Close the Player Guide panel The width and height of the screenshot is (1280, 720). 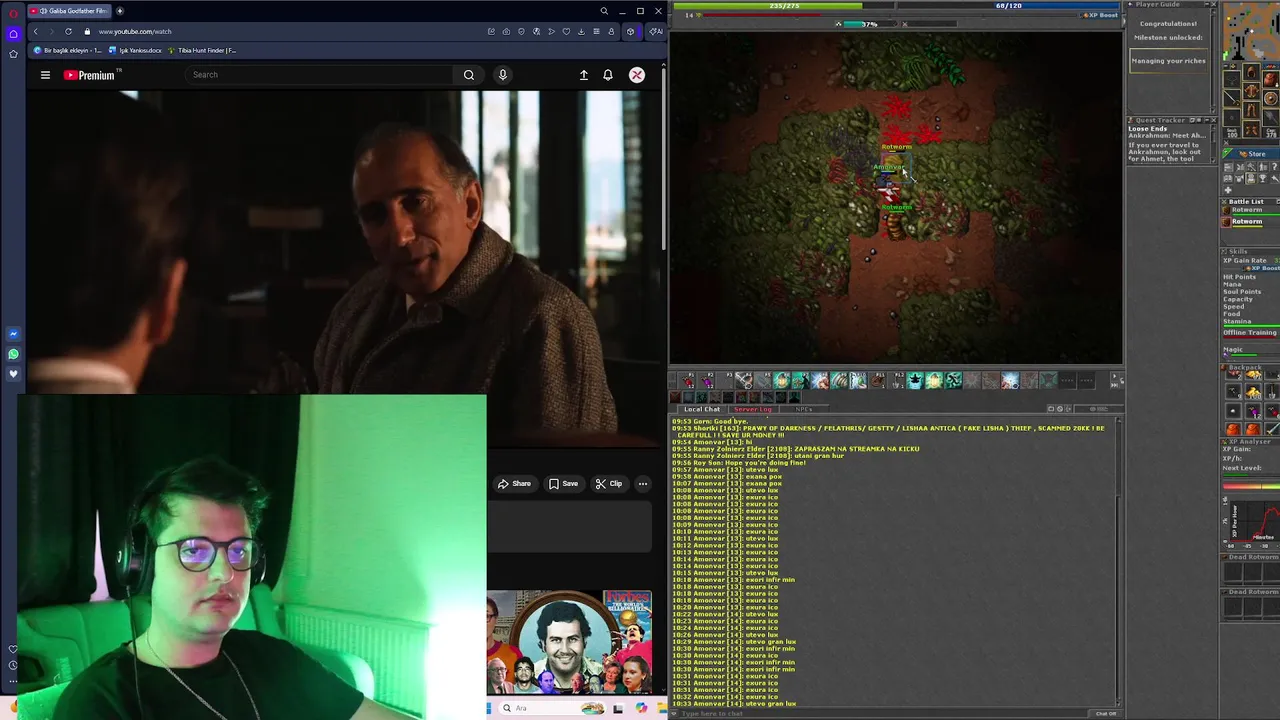click(1213, 5)
